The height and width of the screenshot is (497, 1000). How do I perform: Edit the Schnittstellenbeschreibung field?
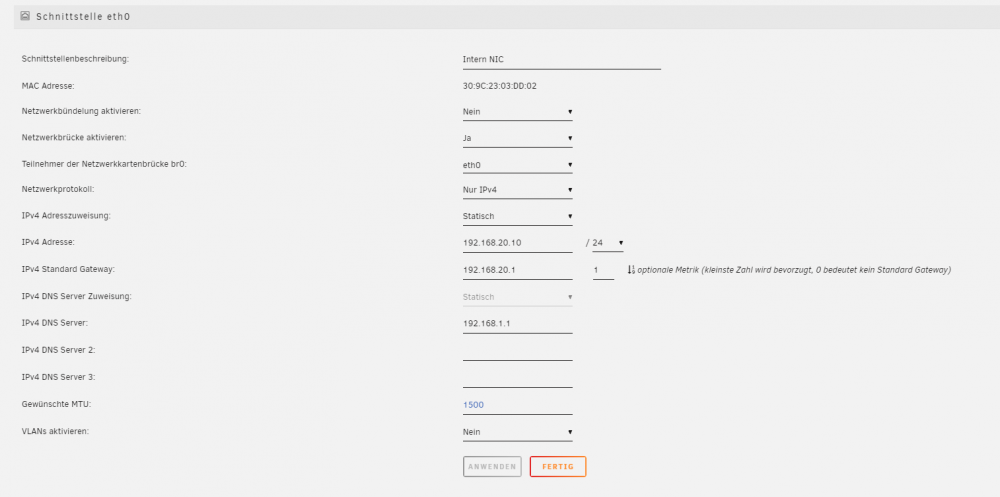(x=562, y=59)
